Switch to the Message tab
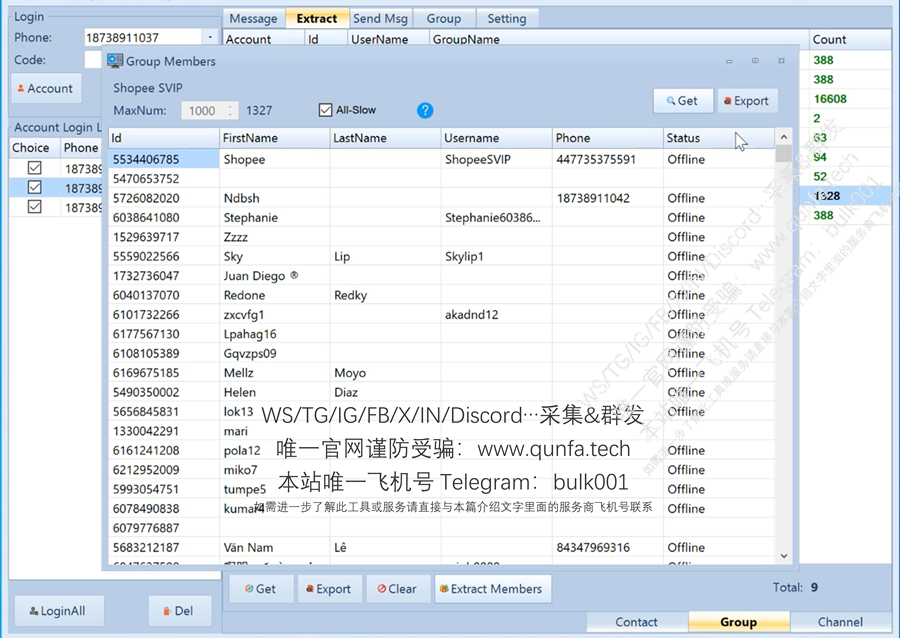This screenshot has height=638, width=900. pyautogui.click(x=253, y=18)
